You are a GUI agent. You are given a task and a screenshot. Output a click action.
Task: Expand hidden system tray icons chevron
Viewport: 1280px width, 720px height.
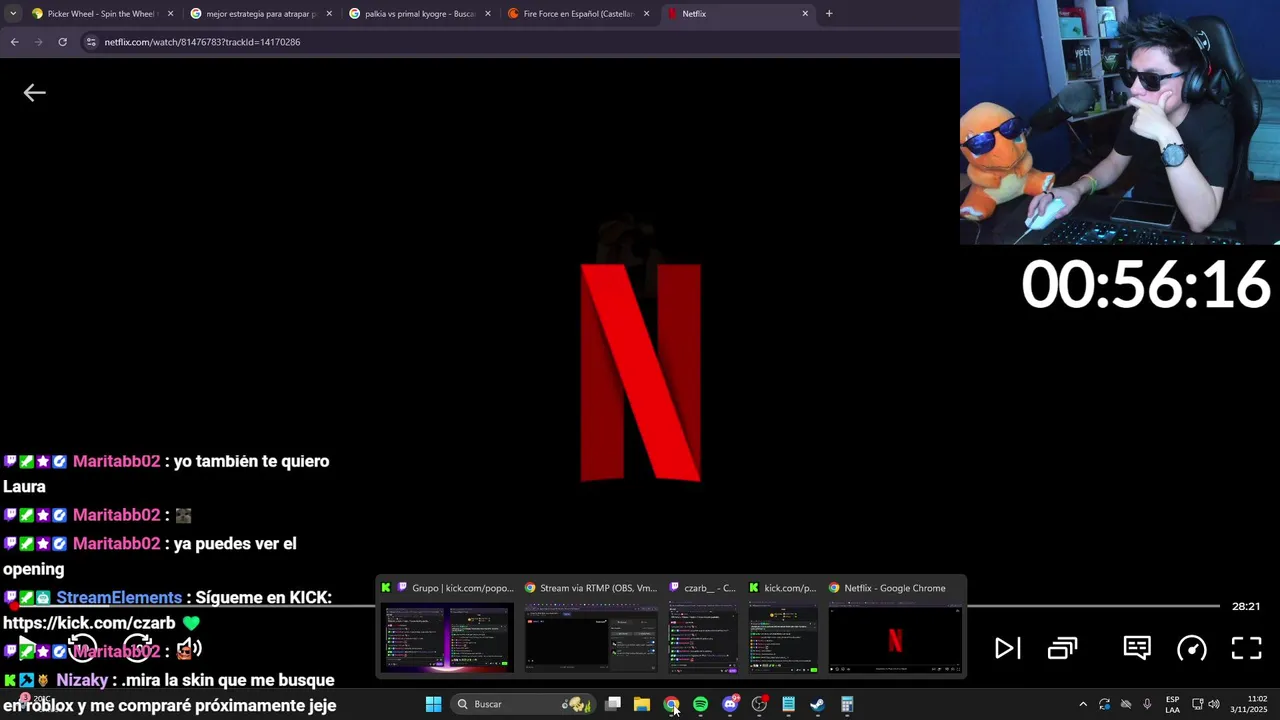1083,704
